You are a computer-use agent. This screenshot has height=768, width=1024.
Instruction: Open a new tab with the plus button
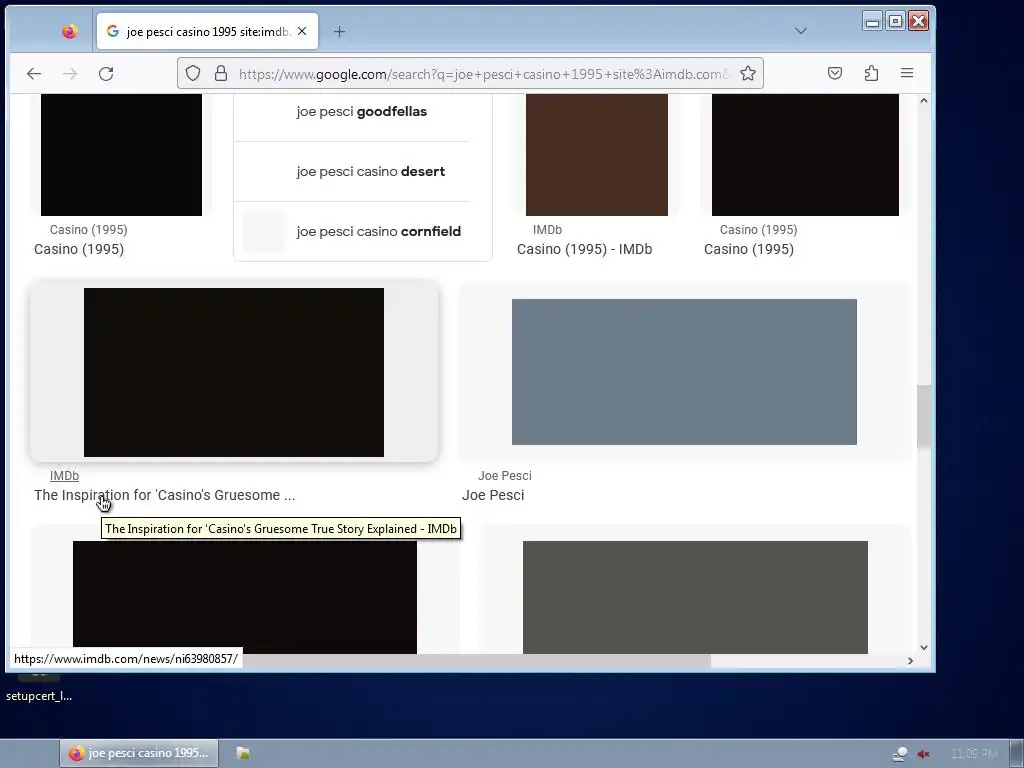pos(340,31)
